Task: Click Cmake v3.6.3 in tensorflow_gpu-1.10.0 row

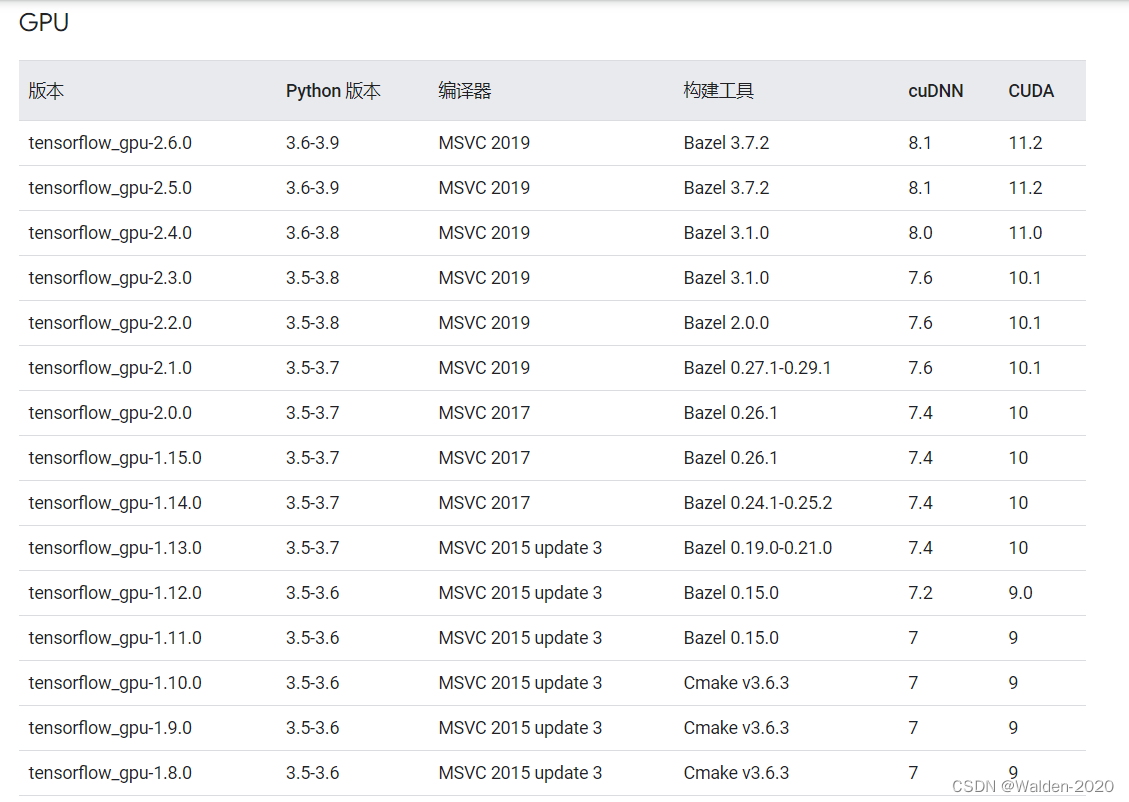Action: click(x=736, y=683)
